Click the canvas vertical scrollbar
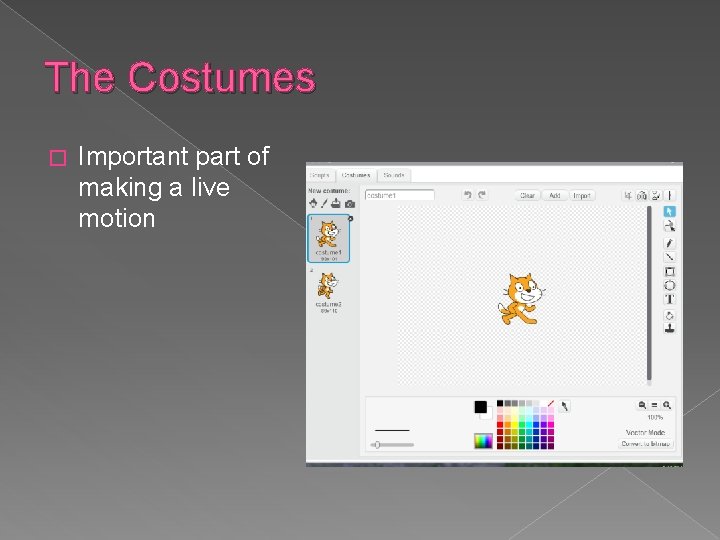The width and height of the screenshot is (720, 540). coord(649,293)
